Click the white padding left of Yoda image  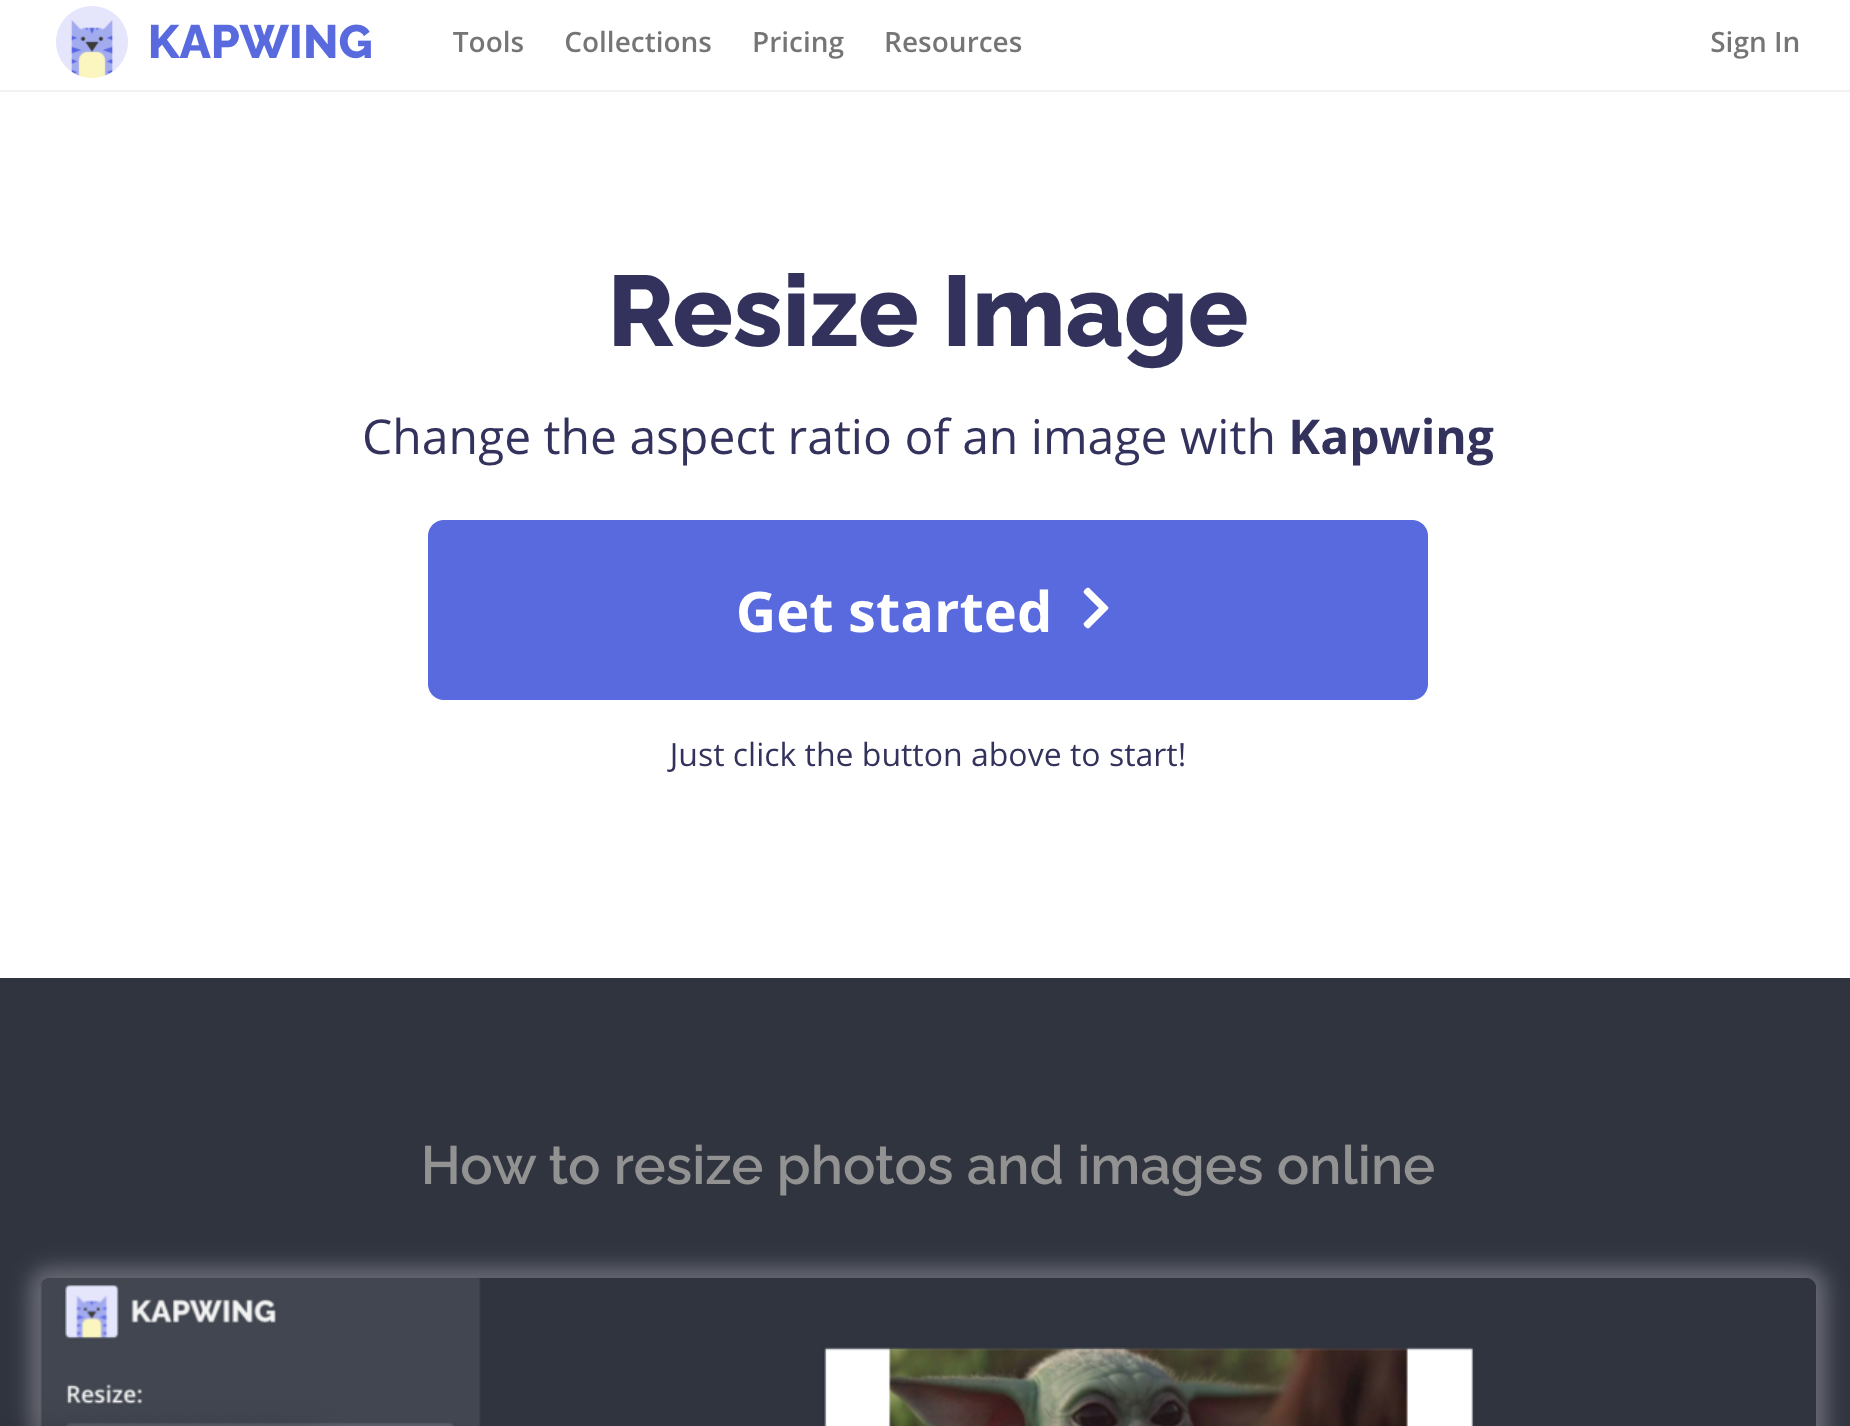tap(857, 1387)
